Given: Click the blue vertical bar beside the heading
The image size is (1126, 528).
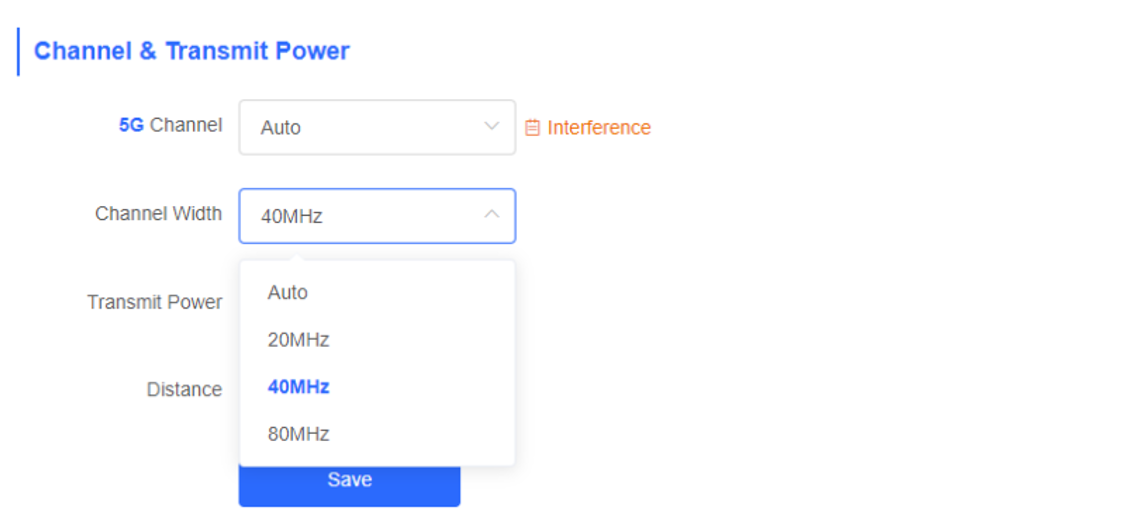Looking at the screenshot, I should (x=18, y=52).
